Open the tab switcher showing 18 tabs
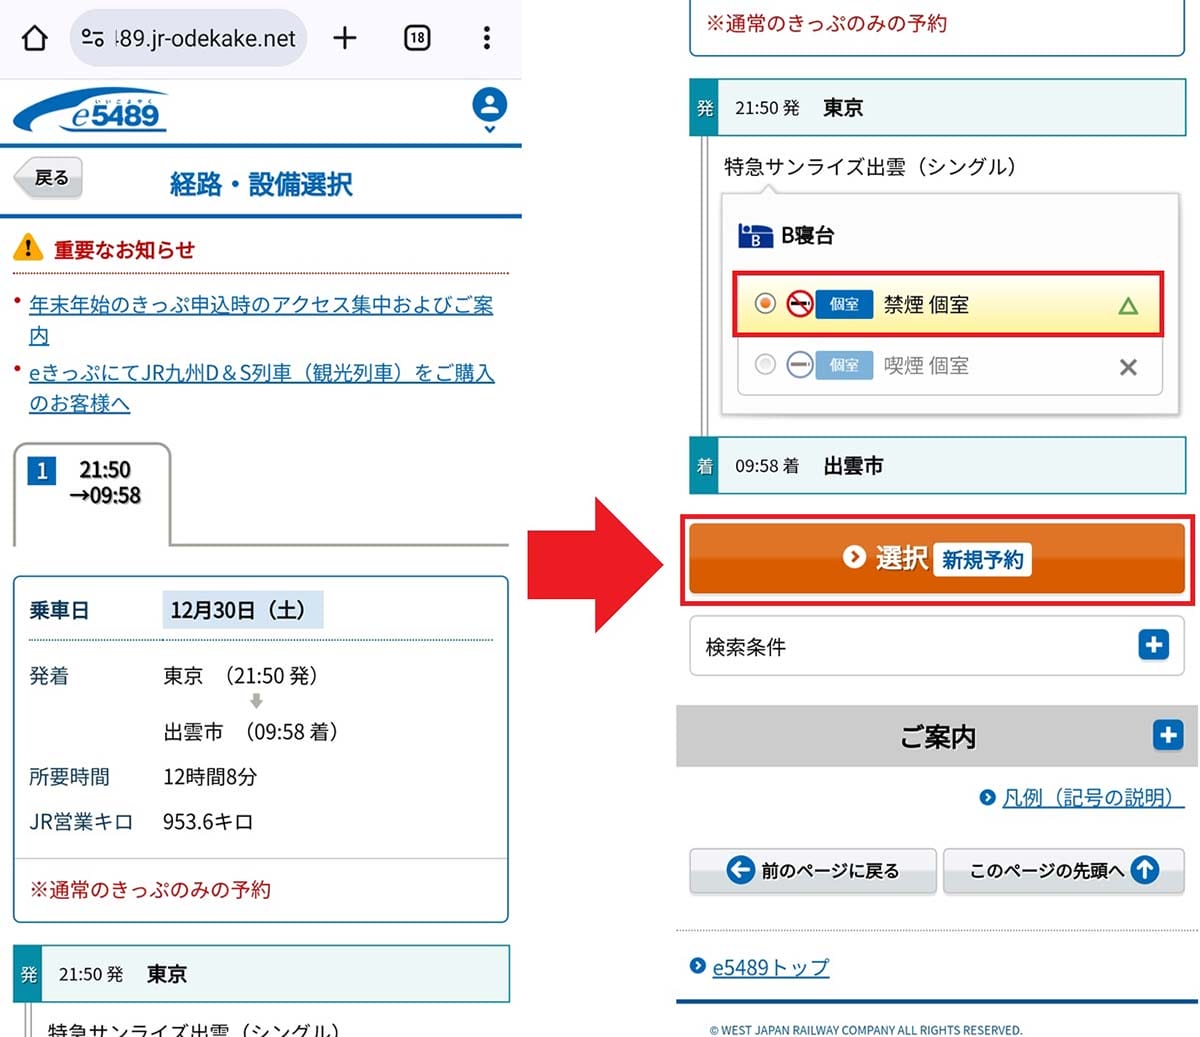The image size is (1200, 1037). click(x=417, y=38)
